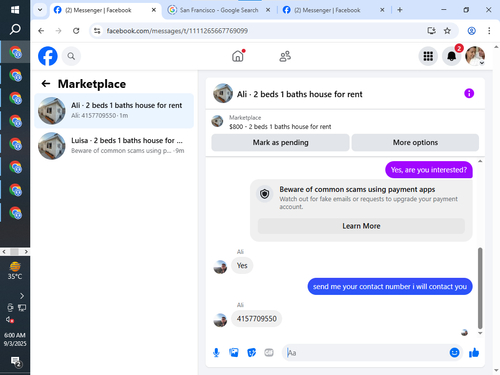Open the $800 Marketplace listing link
The height and width of the screenshot is (375, 500).
[280, 127]
